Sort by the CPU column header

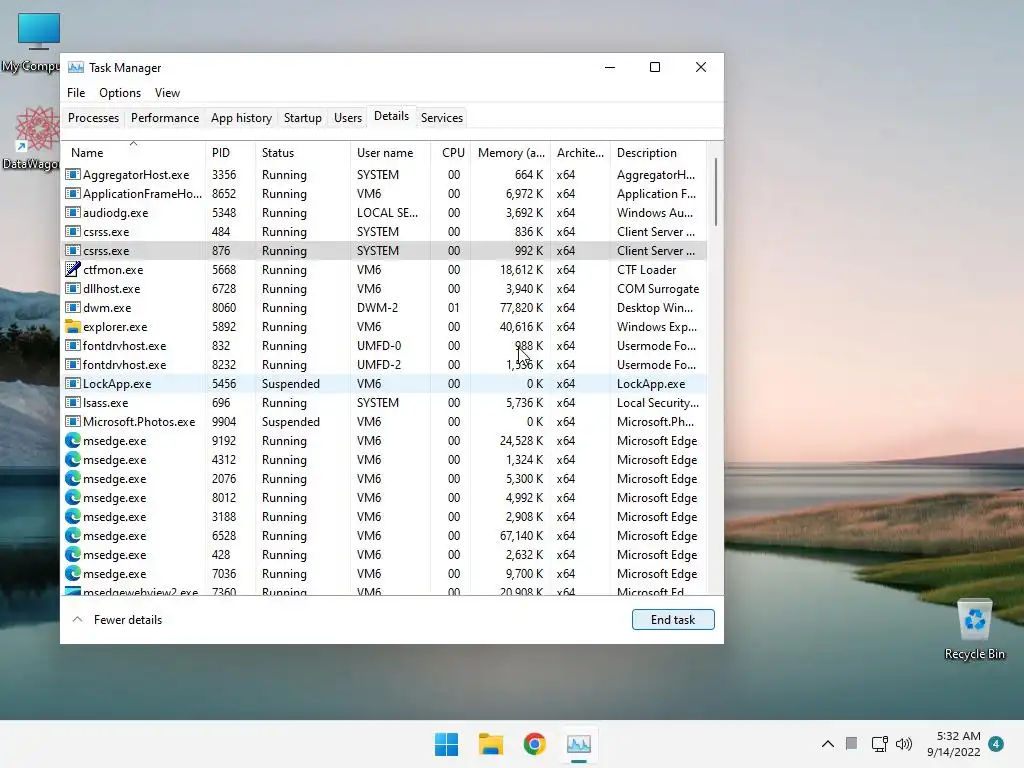tap(451, 152)
